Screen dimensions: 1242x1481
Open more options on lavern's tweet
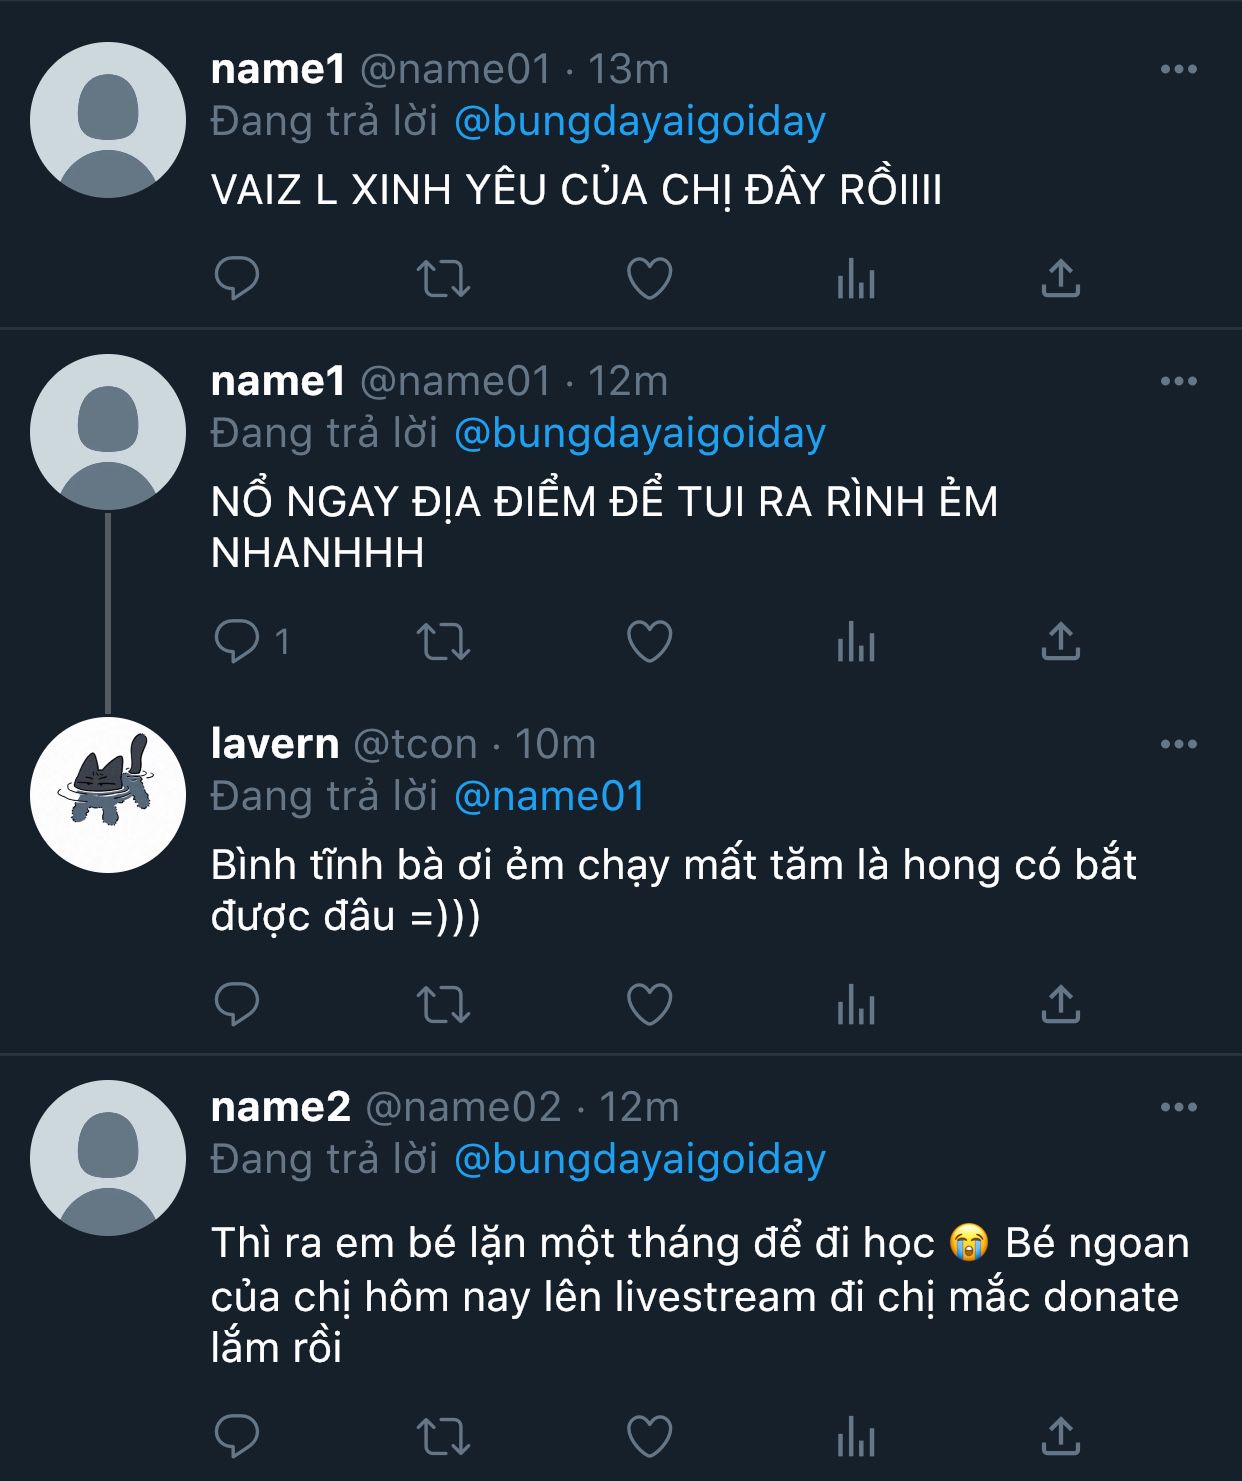pos(1178,744)
